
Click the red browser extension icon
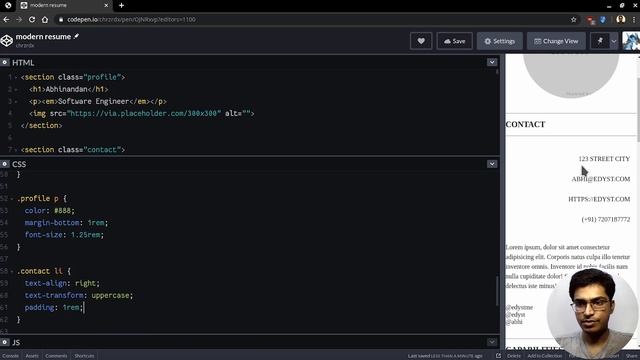pos(591,20)
